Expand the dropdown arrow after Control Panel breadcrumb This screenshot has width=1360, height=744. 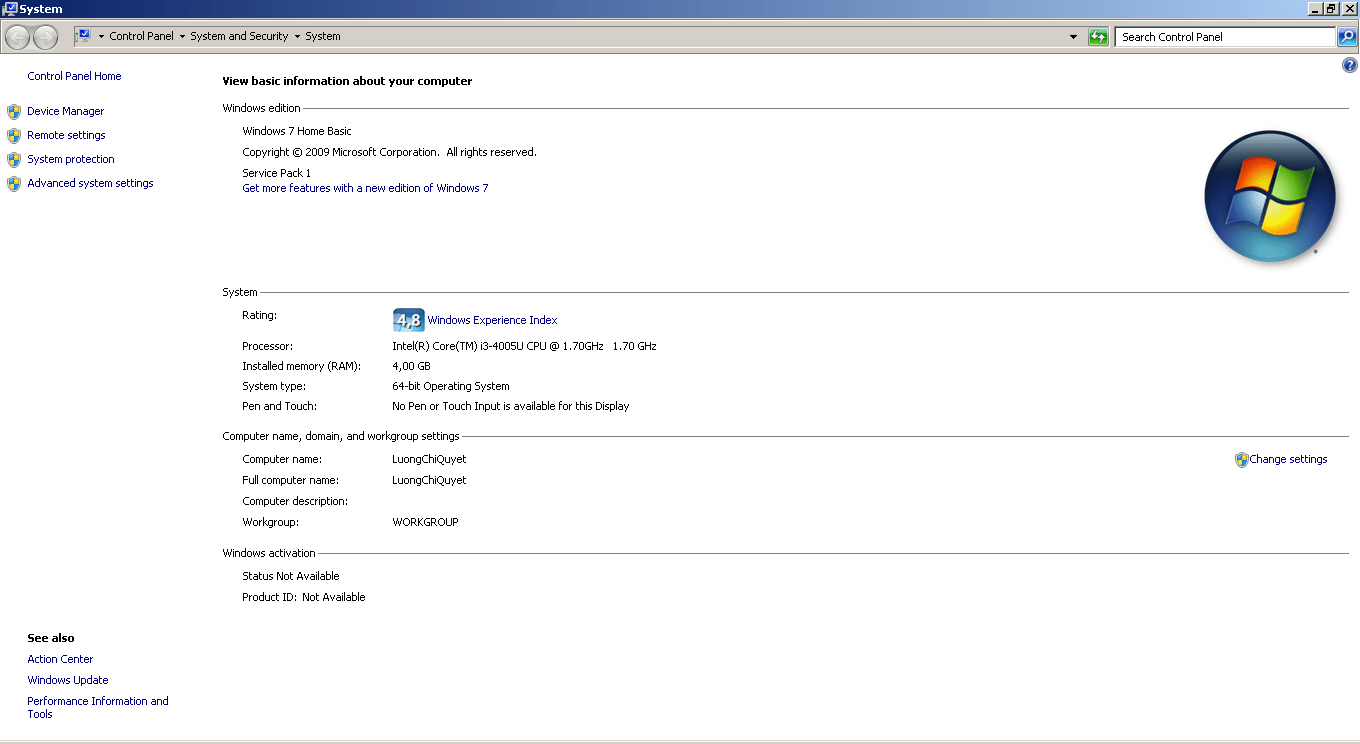pos(182,36)
